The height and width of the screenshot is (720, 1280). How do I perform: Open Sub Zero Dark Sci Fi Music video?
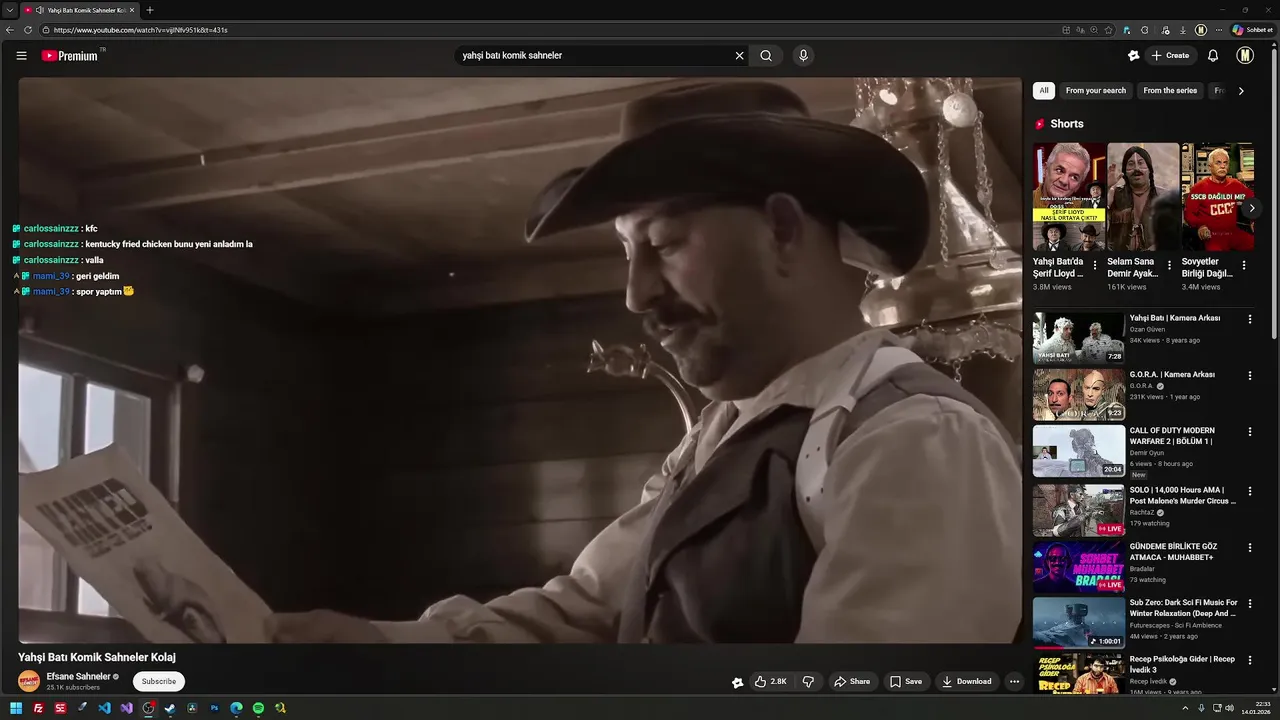pos(1079,623)
